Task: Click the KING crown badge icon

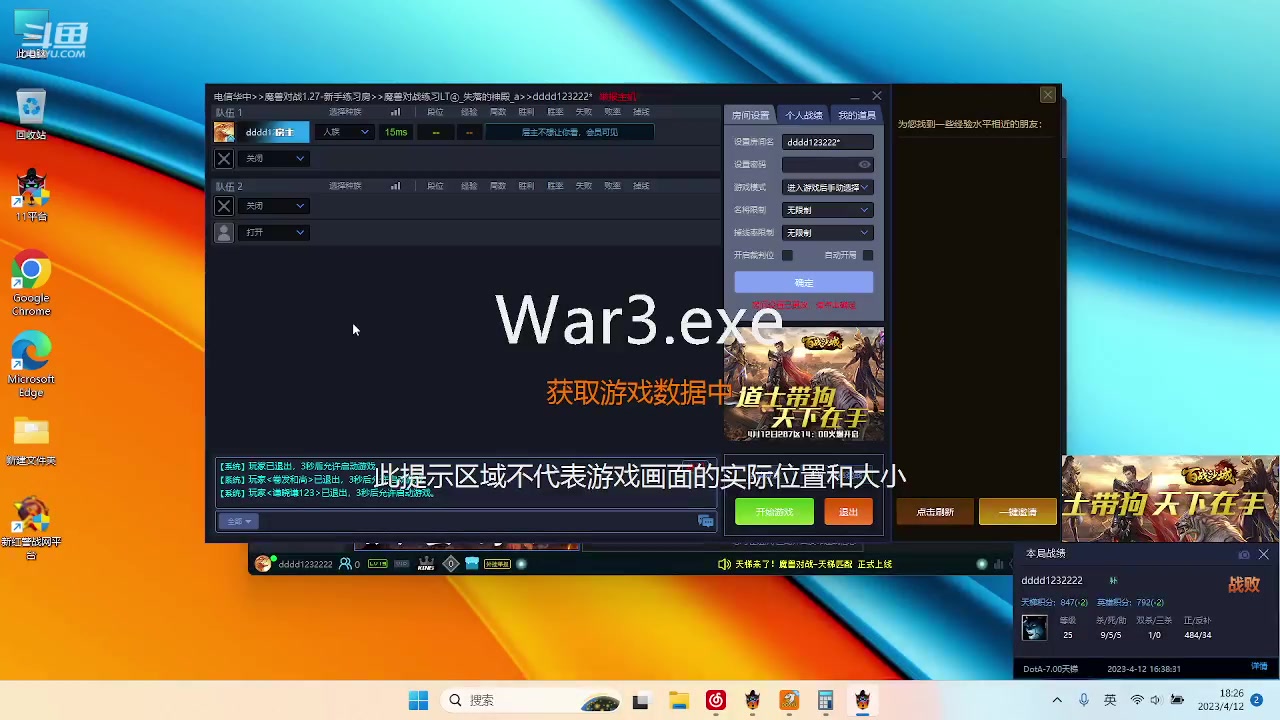Action: pyautogui.click(x=426, y=564)
